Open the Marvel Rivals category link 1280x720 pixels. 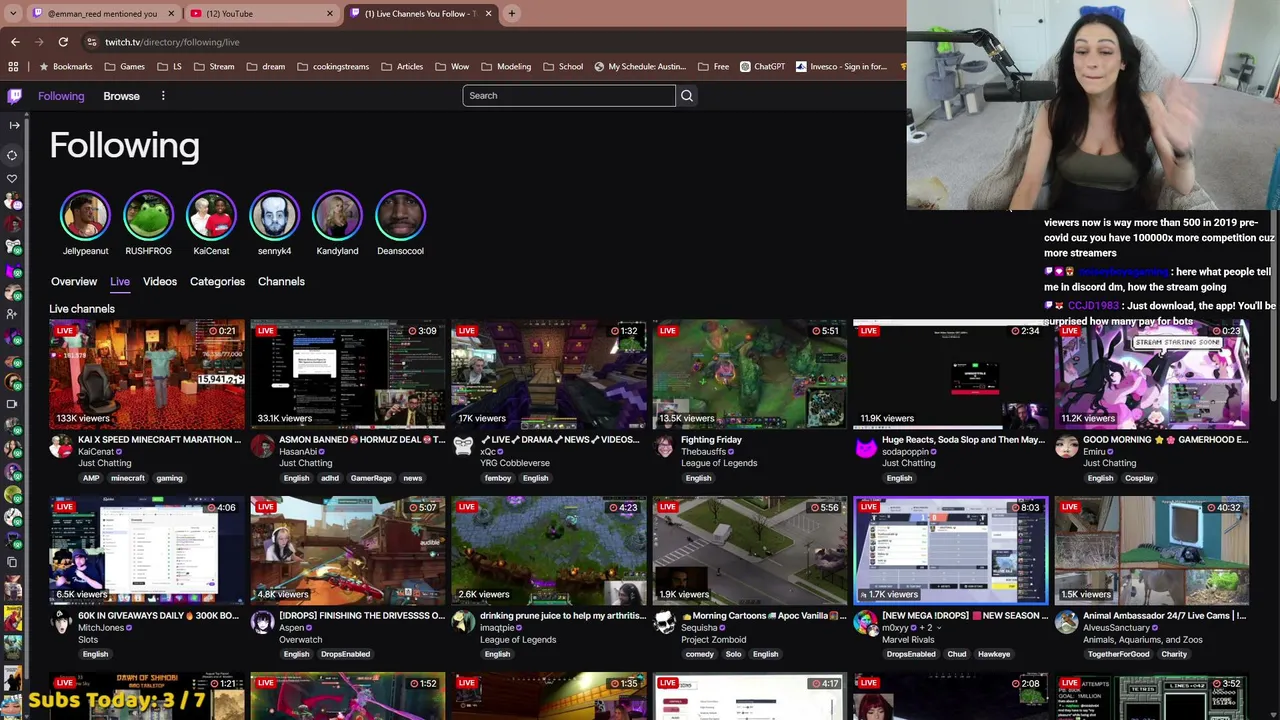(908, 640)
